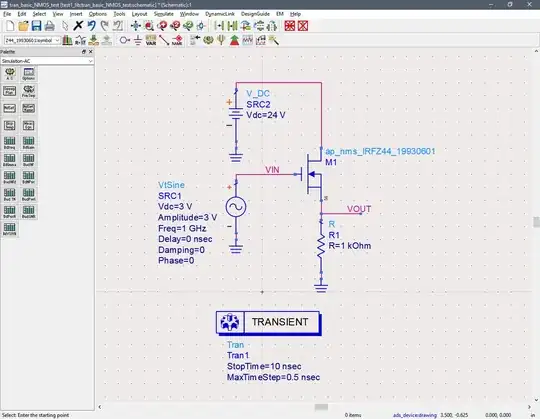Choose the Insert Wire tool
Viewport: 540px width, 419px height.
coord(164,40)
